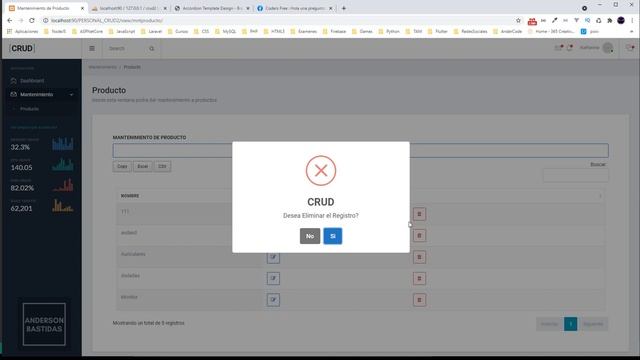Viewport: 640px width, 360px height.
Task: Open the NodeJS bookmarks folder
Action: pos(55,31)
